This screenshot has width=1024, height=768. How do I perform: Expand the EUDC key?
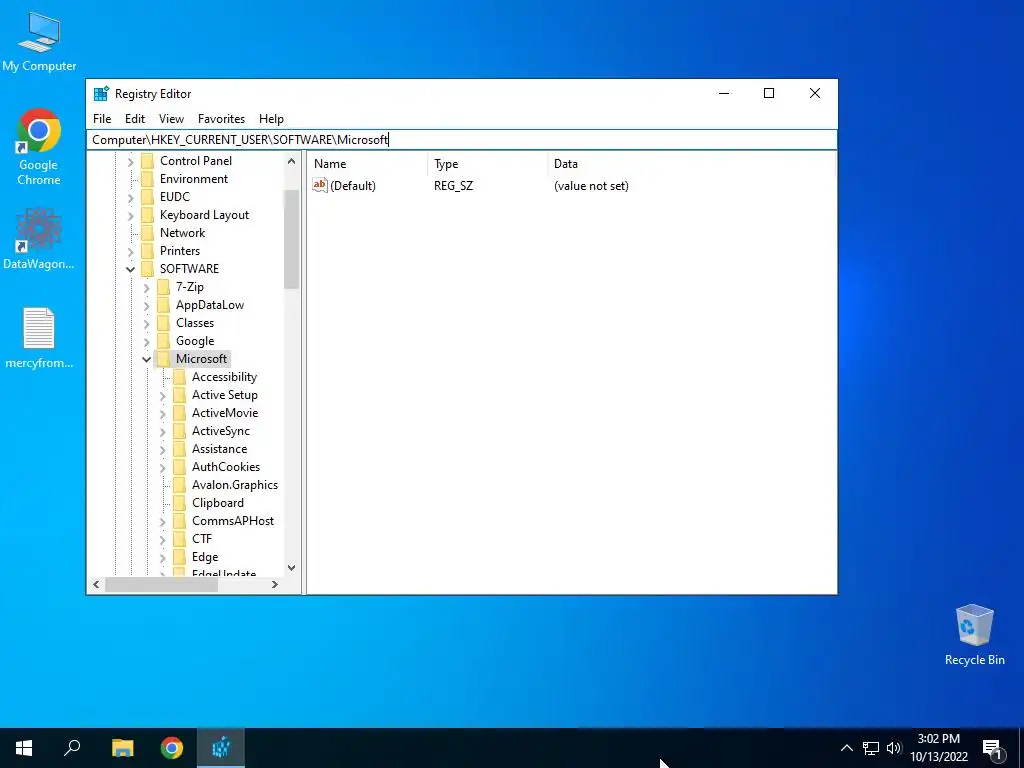(130, 197)
